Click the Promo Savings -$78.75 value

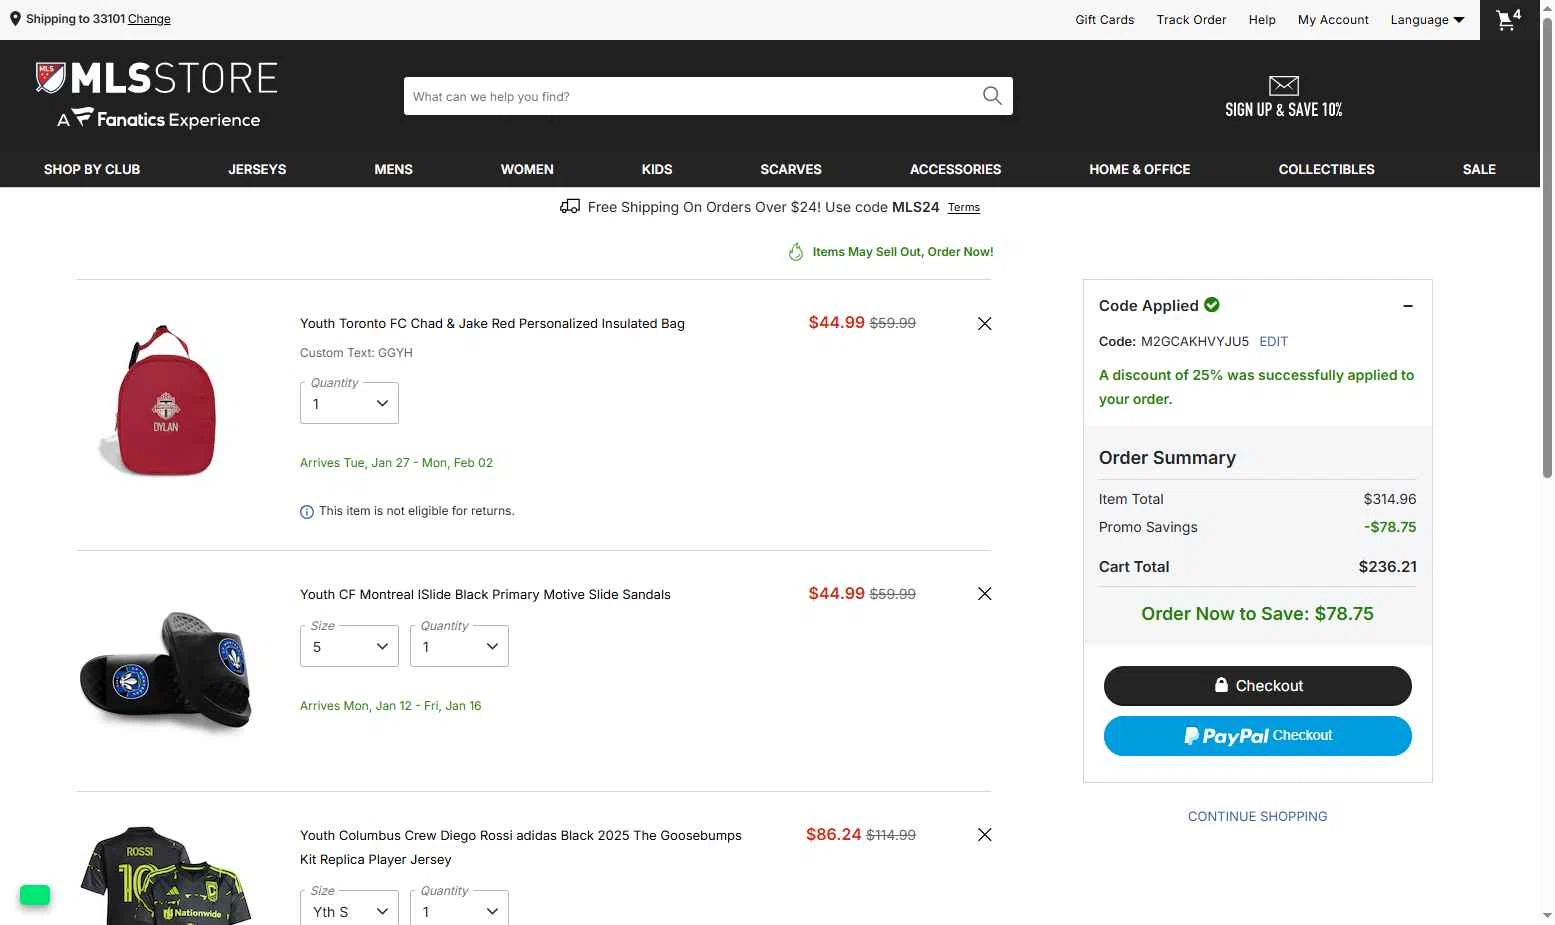[1390, 527]
